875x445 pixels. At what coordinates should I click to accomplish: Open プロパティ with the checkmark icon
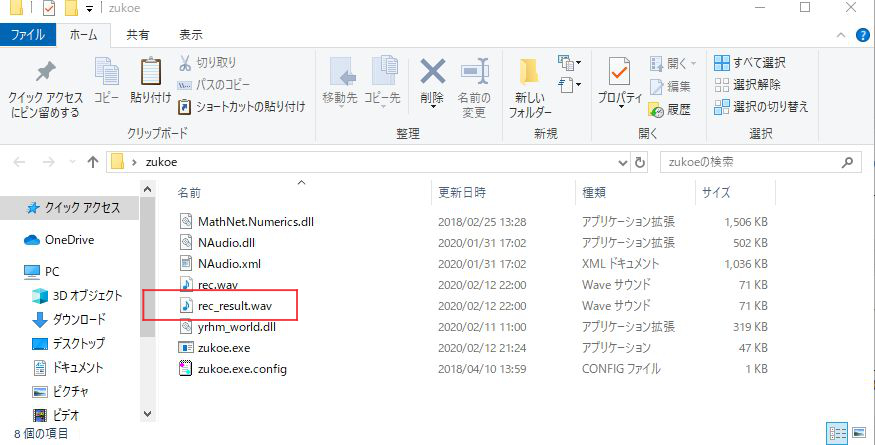(620, 73)
